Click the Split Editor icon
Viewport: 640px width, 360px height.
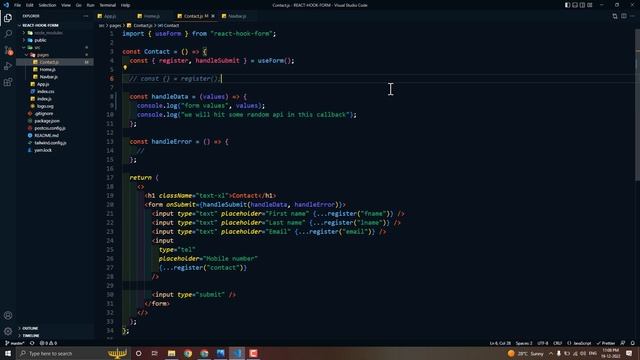tap(624, 16)
